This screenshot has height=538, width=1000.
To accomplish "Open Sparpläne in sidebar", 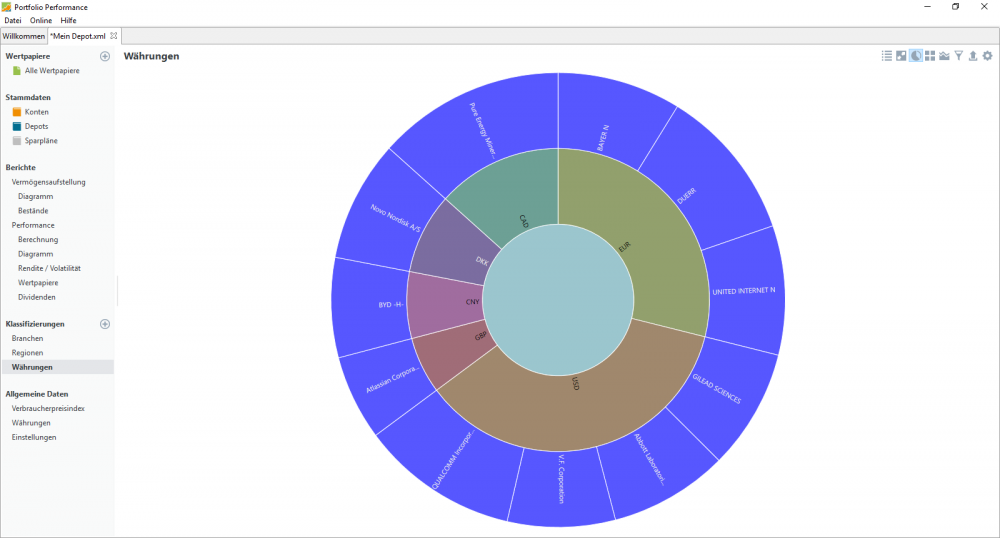I will 41,141.
